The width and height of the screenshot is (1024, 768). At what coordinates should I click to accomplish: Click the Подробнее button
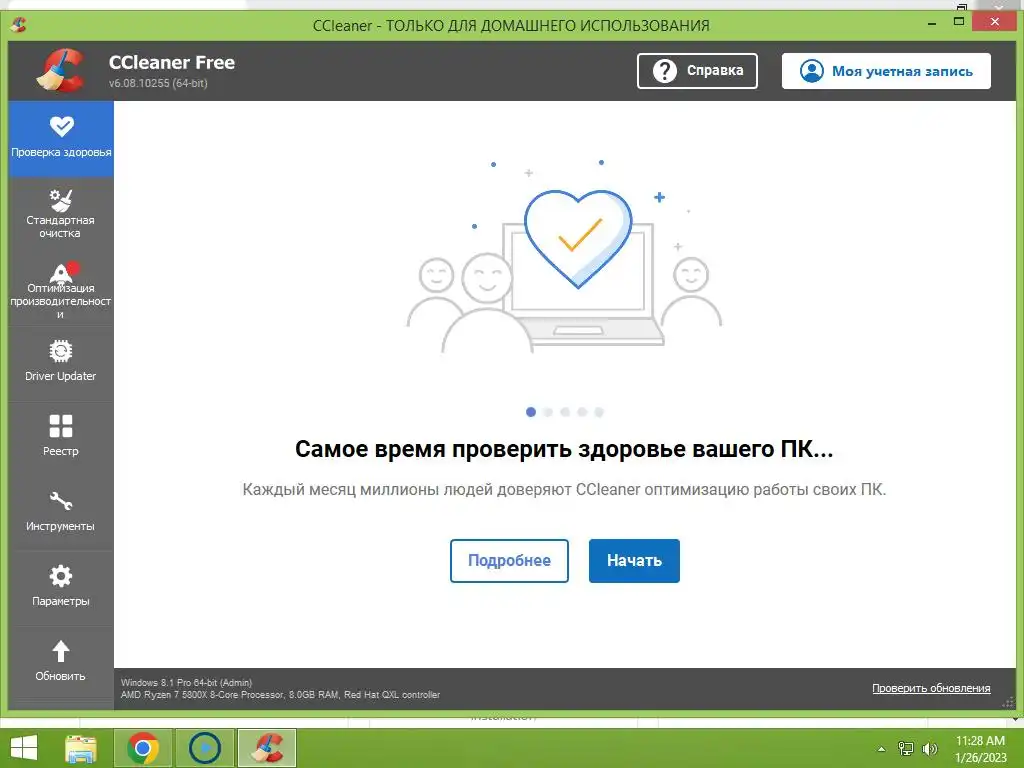click(x=509, y=560)
